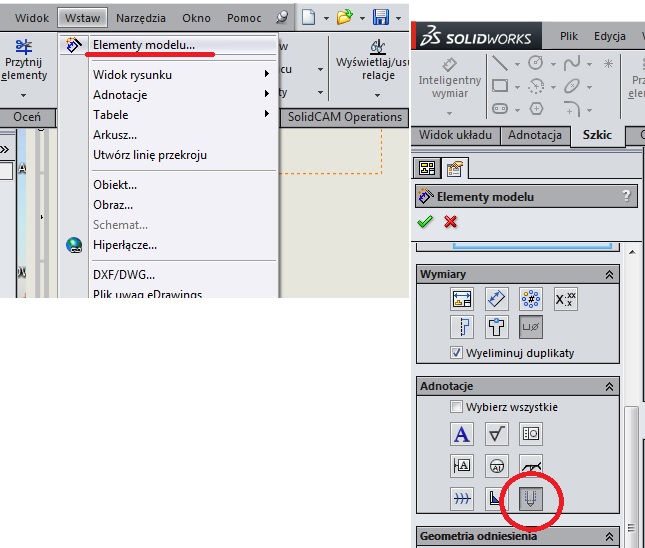The width and height of the screenshot is (645, 548).
Task: Open the Widok menu
Action: click(x=32, y=18)
